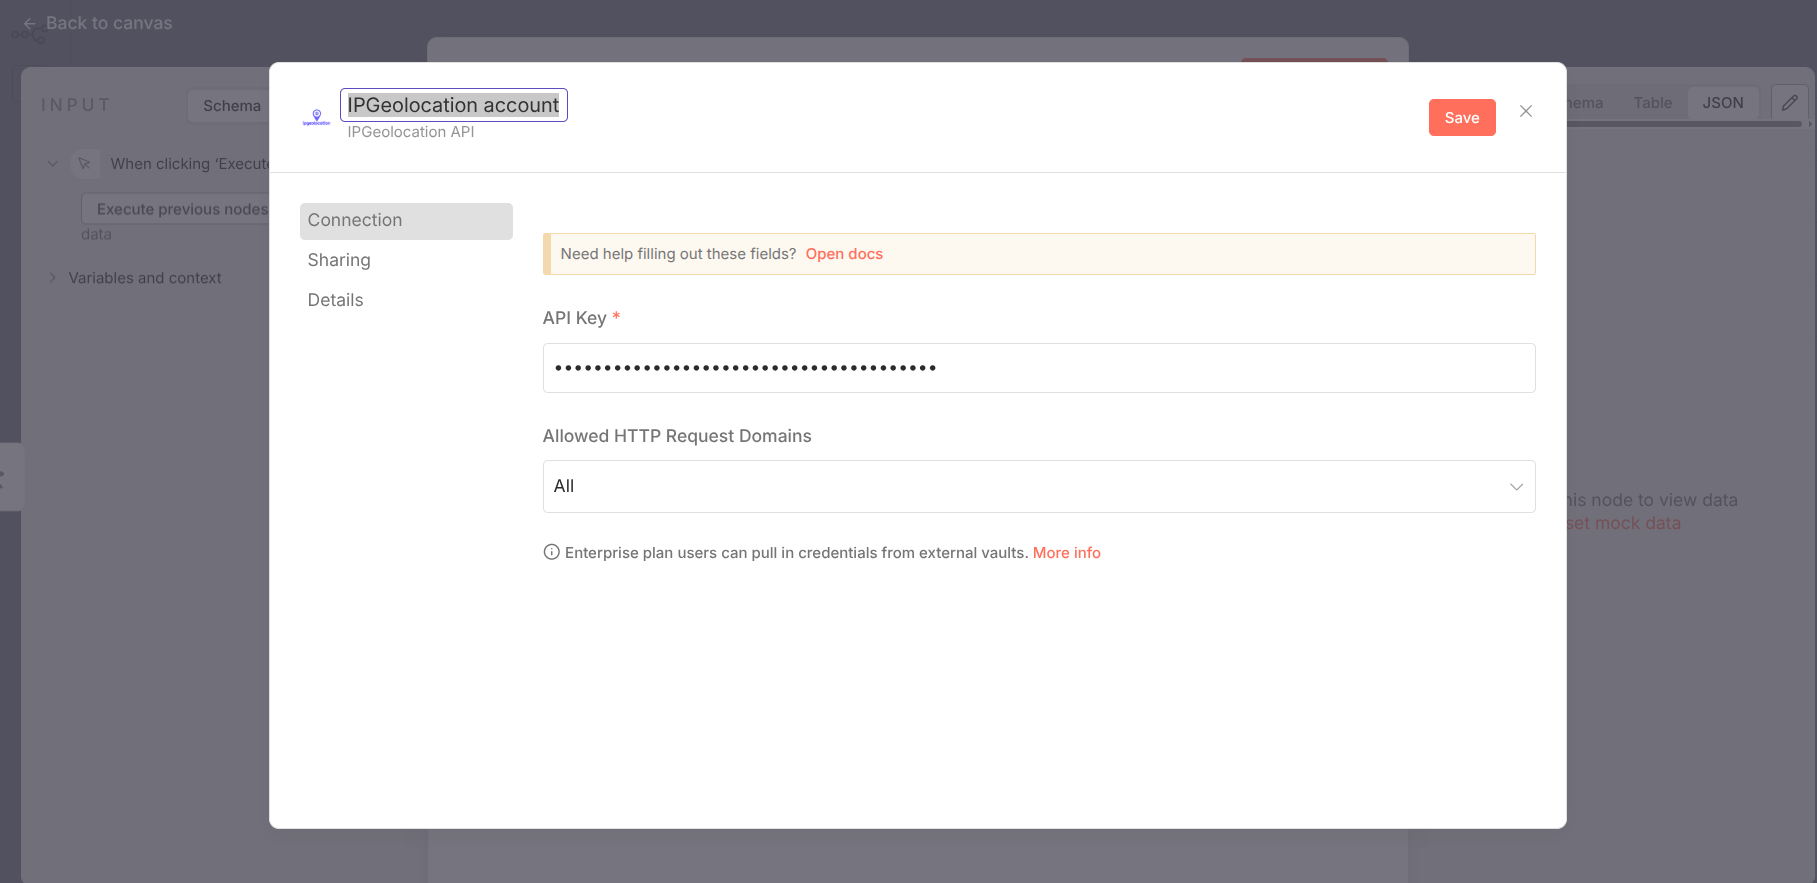Click the cursor trigger node icon
Image resolution: width=1817 pixels, height=883 pixels.
pos(85,164)
